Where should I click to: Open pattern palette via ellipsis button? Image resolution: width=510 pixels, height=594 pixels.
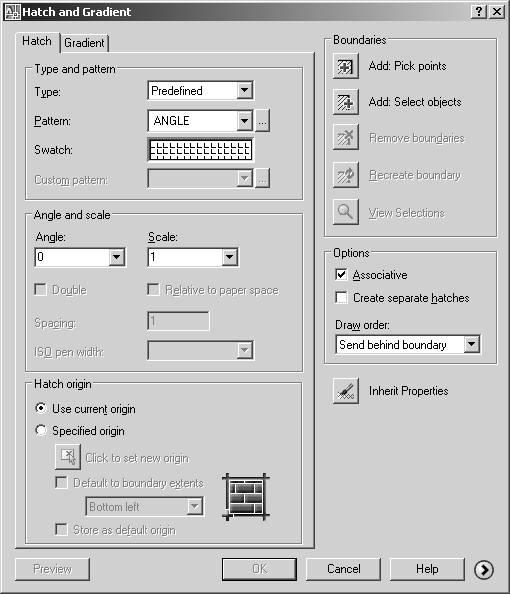(262, 121)
